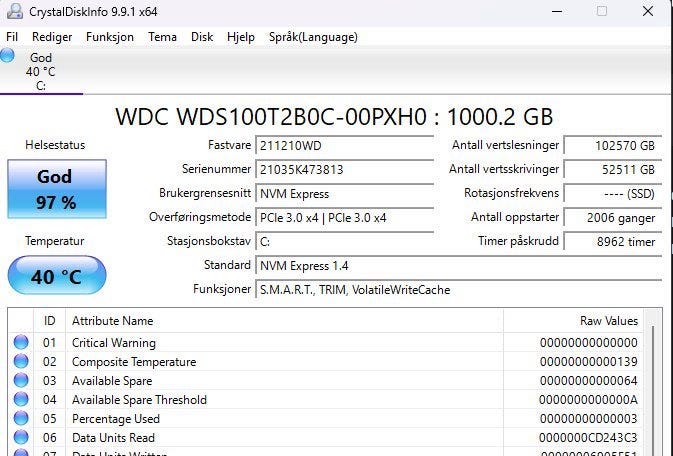The height and width of the screenshot is (456, 673).
Task: Select the God 40 °C C: disk tab
Action: coord(41,71)
